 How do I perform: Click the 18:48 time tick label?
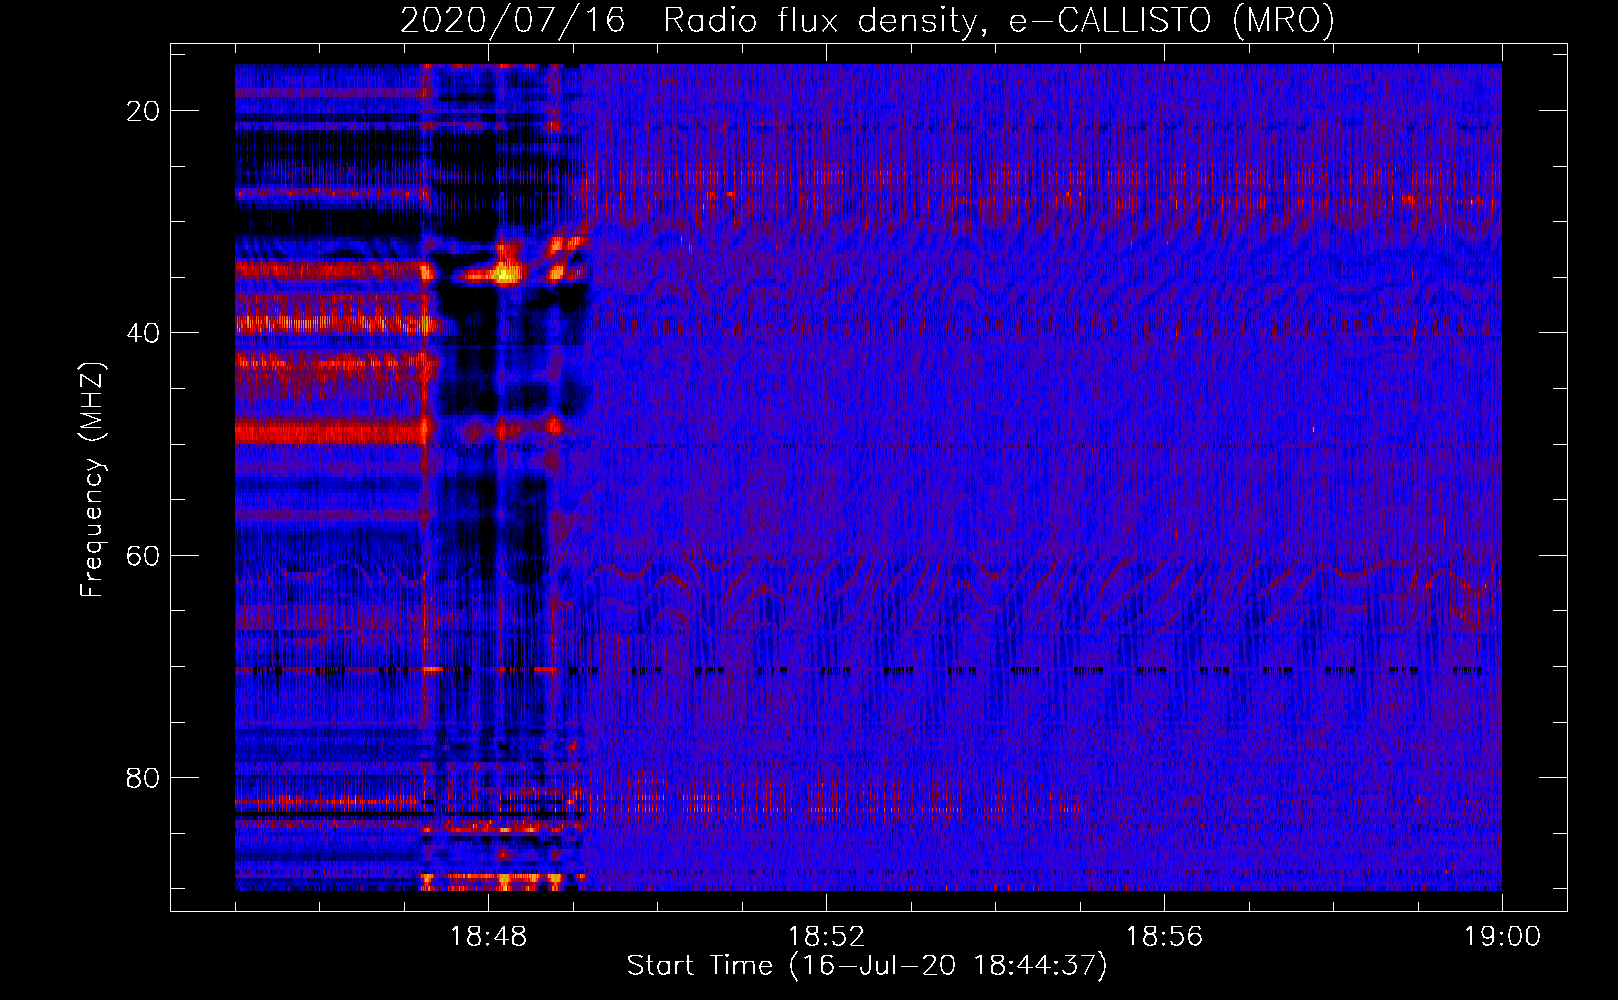click(488, 937)
